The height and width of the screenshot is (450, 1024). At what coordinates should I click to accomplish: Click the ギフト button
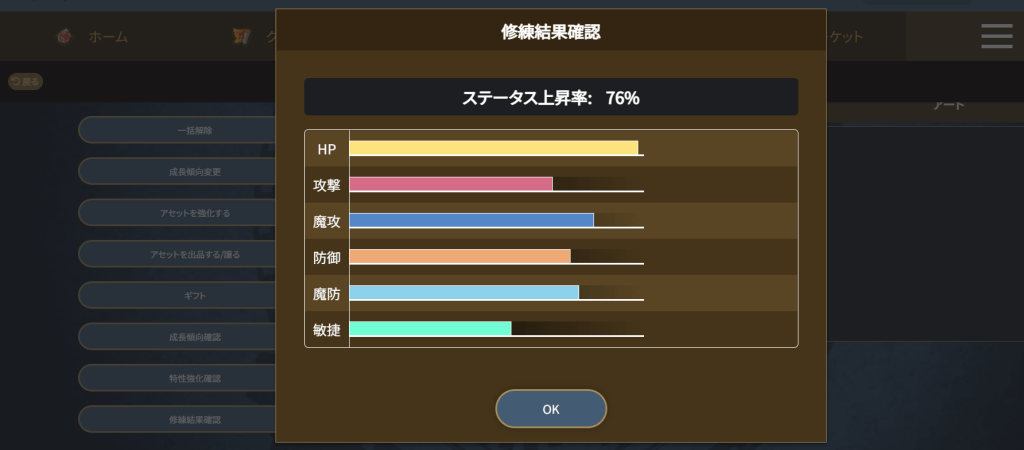pos(178,296)
